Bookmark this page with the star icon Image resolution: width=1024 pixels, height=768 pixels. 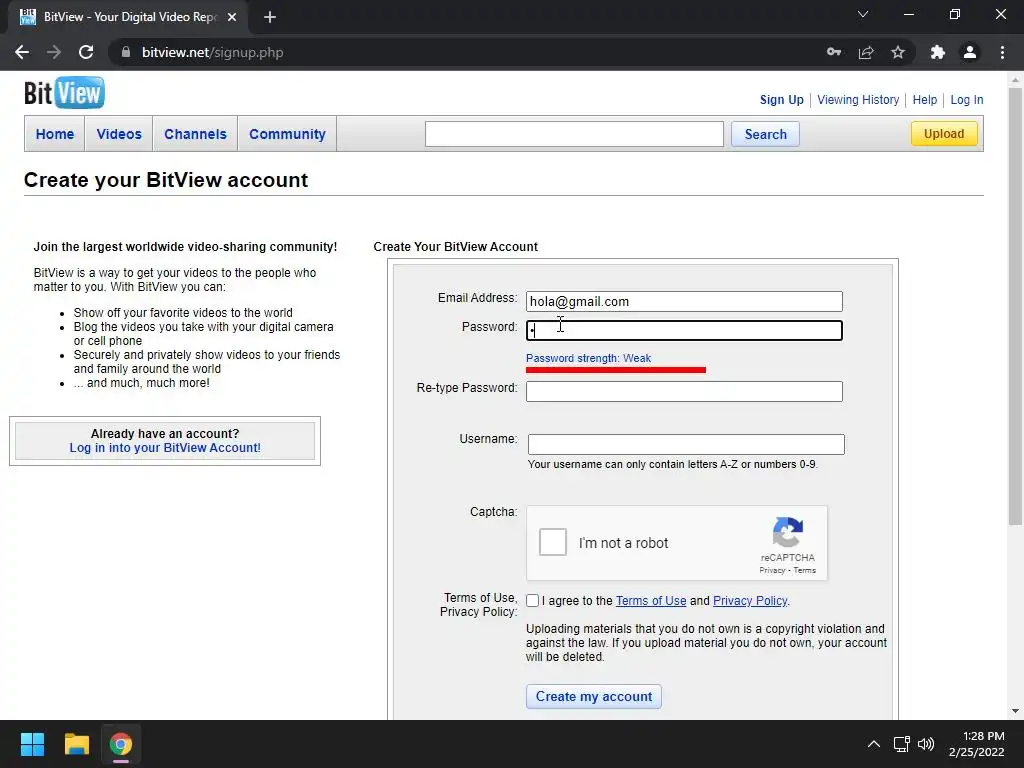pyautogui.click(x=898, y=52)
